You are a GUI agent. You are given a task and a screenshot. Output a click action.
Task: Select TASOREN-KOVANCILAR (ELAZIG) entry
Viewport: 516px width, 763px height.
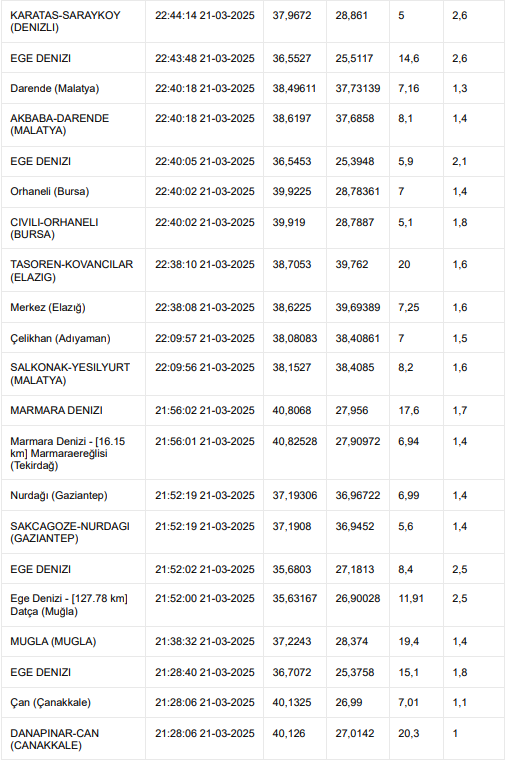72,271
